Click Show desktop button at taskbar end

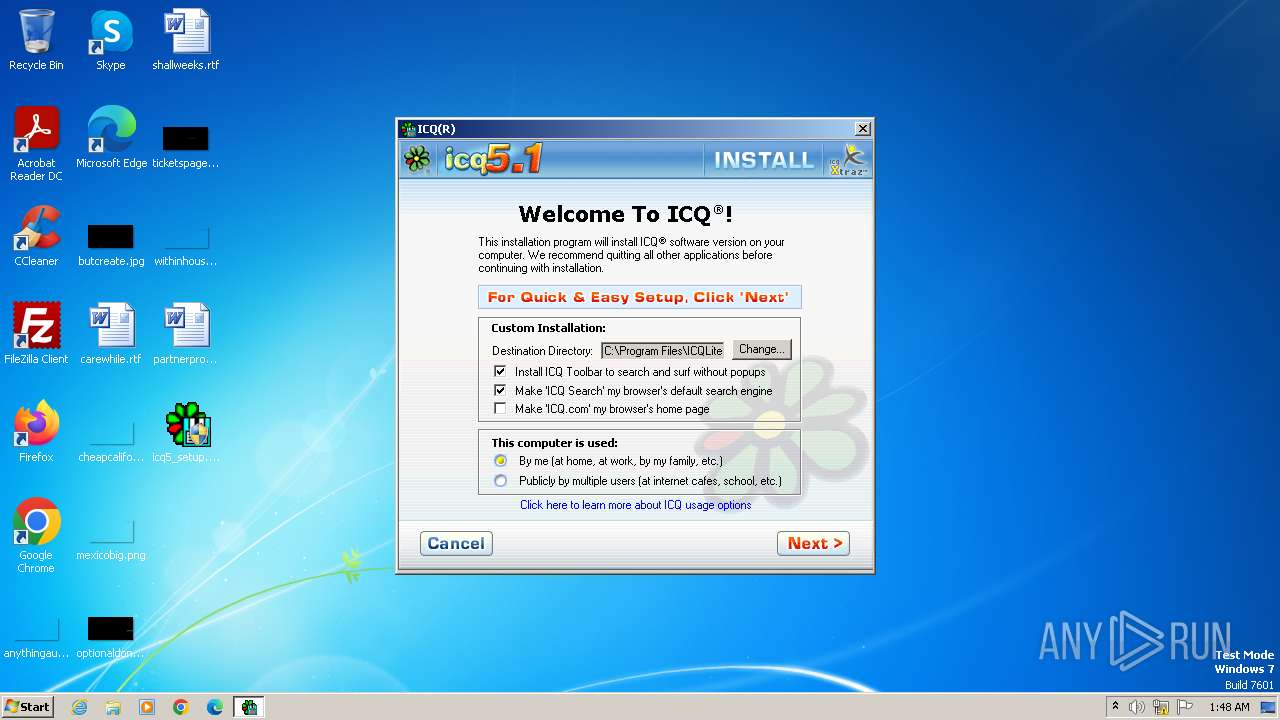click(x=1269, y=707)
